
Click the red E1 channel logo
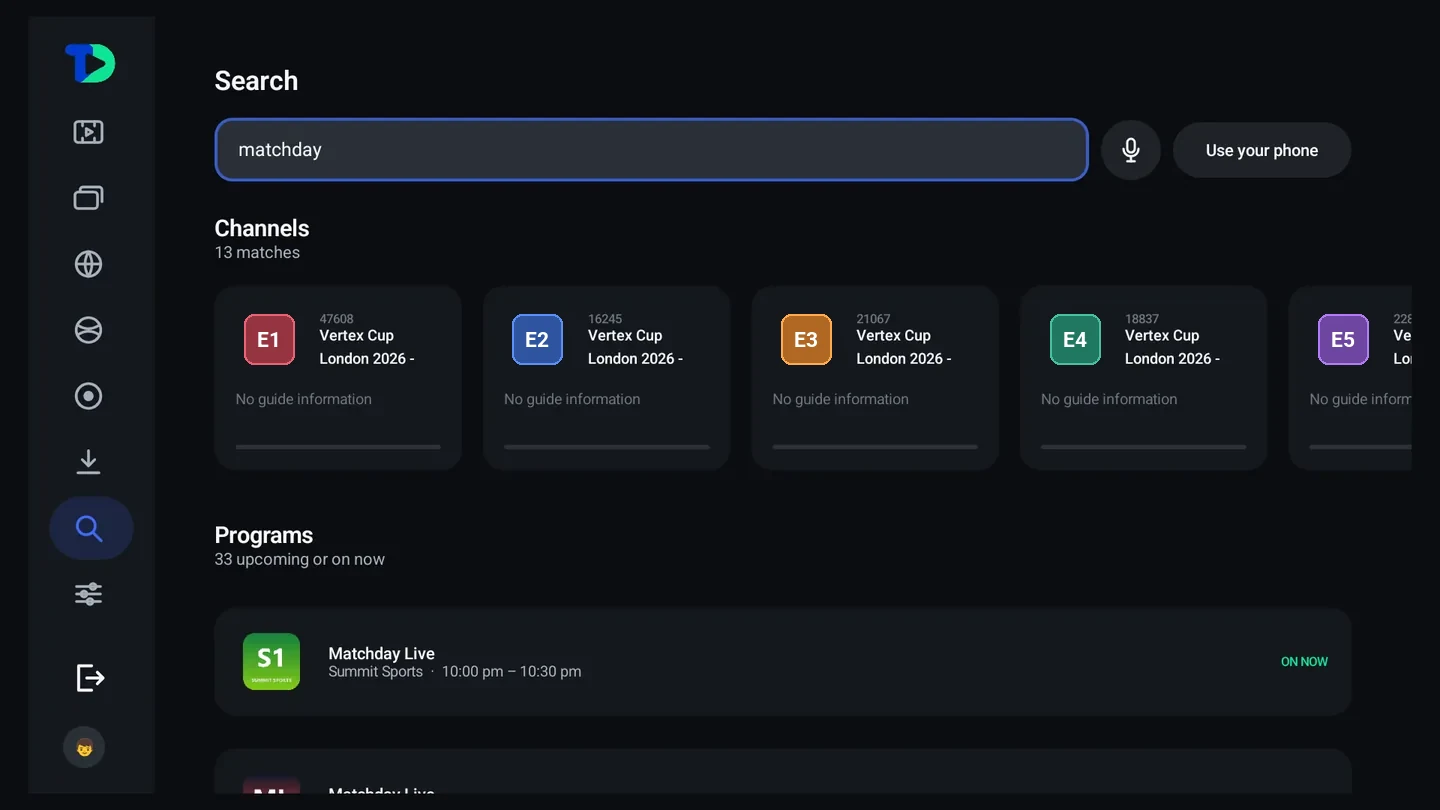[x=269, y=340]
